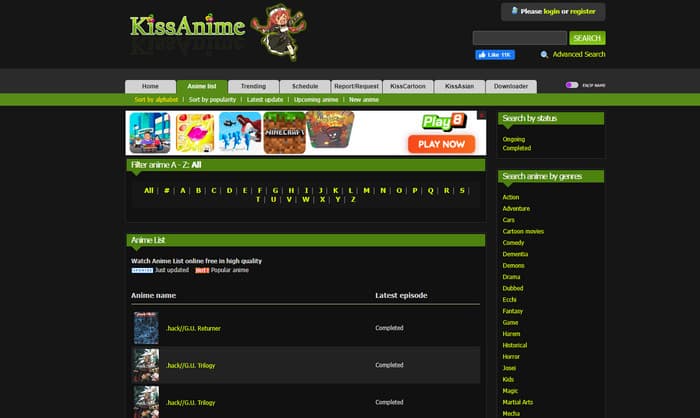This screenshot has height=418, width=700.
Task: Switch to the KissCartoon tab
Action: (x=408, y=86)
